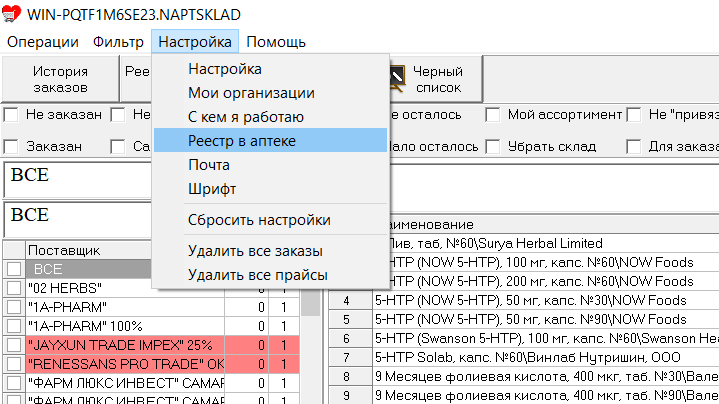This screenshot has height=404, width=719.
Task: Select 5-HTP 50 мг капс. №30 row
Action: click(546, 300)
